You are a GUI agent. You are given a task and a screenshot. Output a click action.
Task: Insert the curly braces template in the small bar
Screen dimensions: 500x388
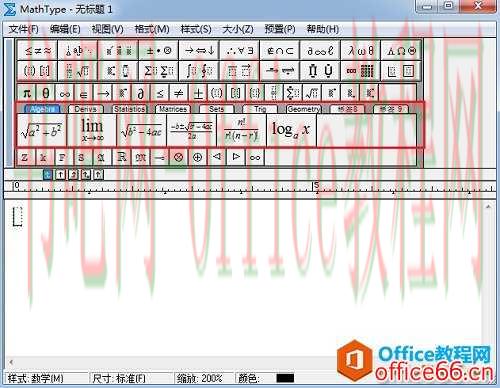point(255,93)
